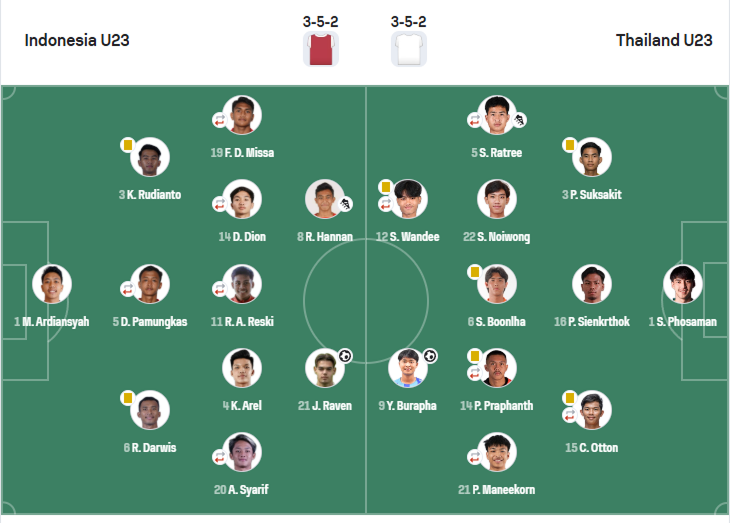730x523 pixels.
Task: Open the Thailand U23 team name link
Action: pos(664,41)
